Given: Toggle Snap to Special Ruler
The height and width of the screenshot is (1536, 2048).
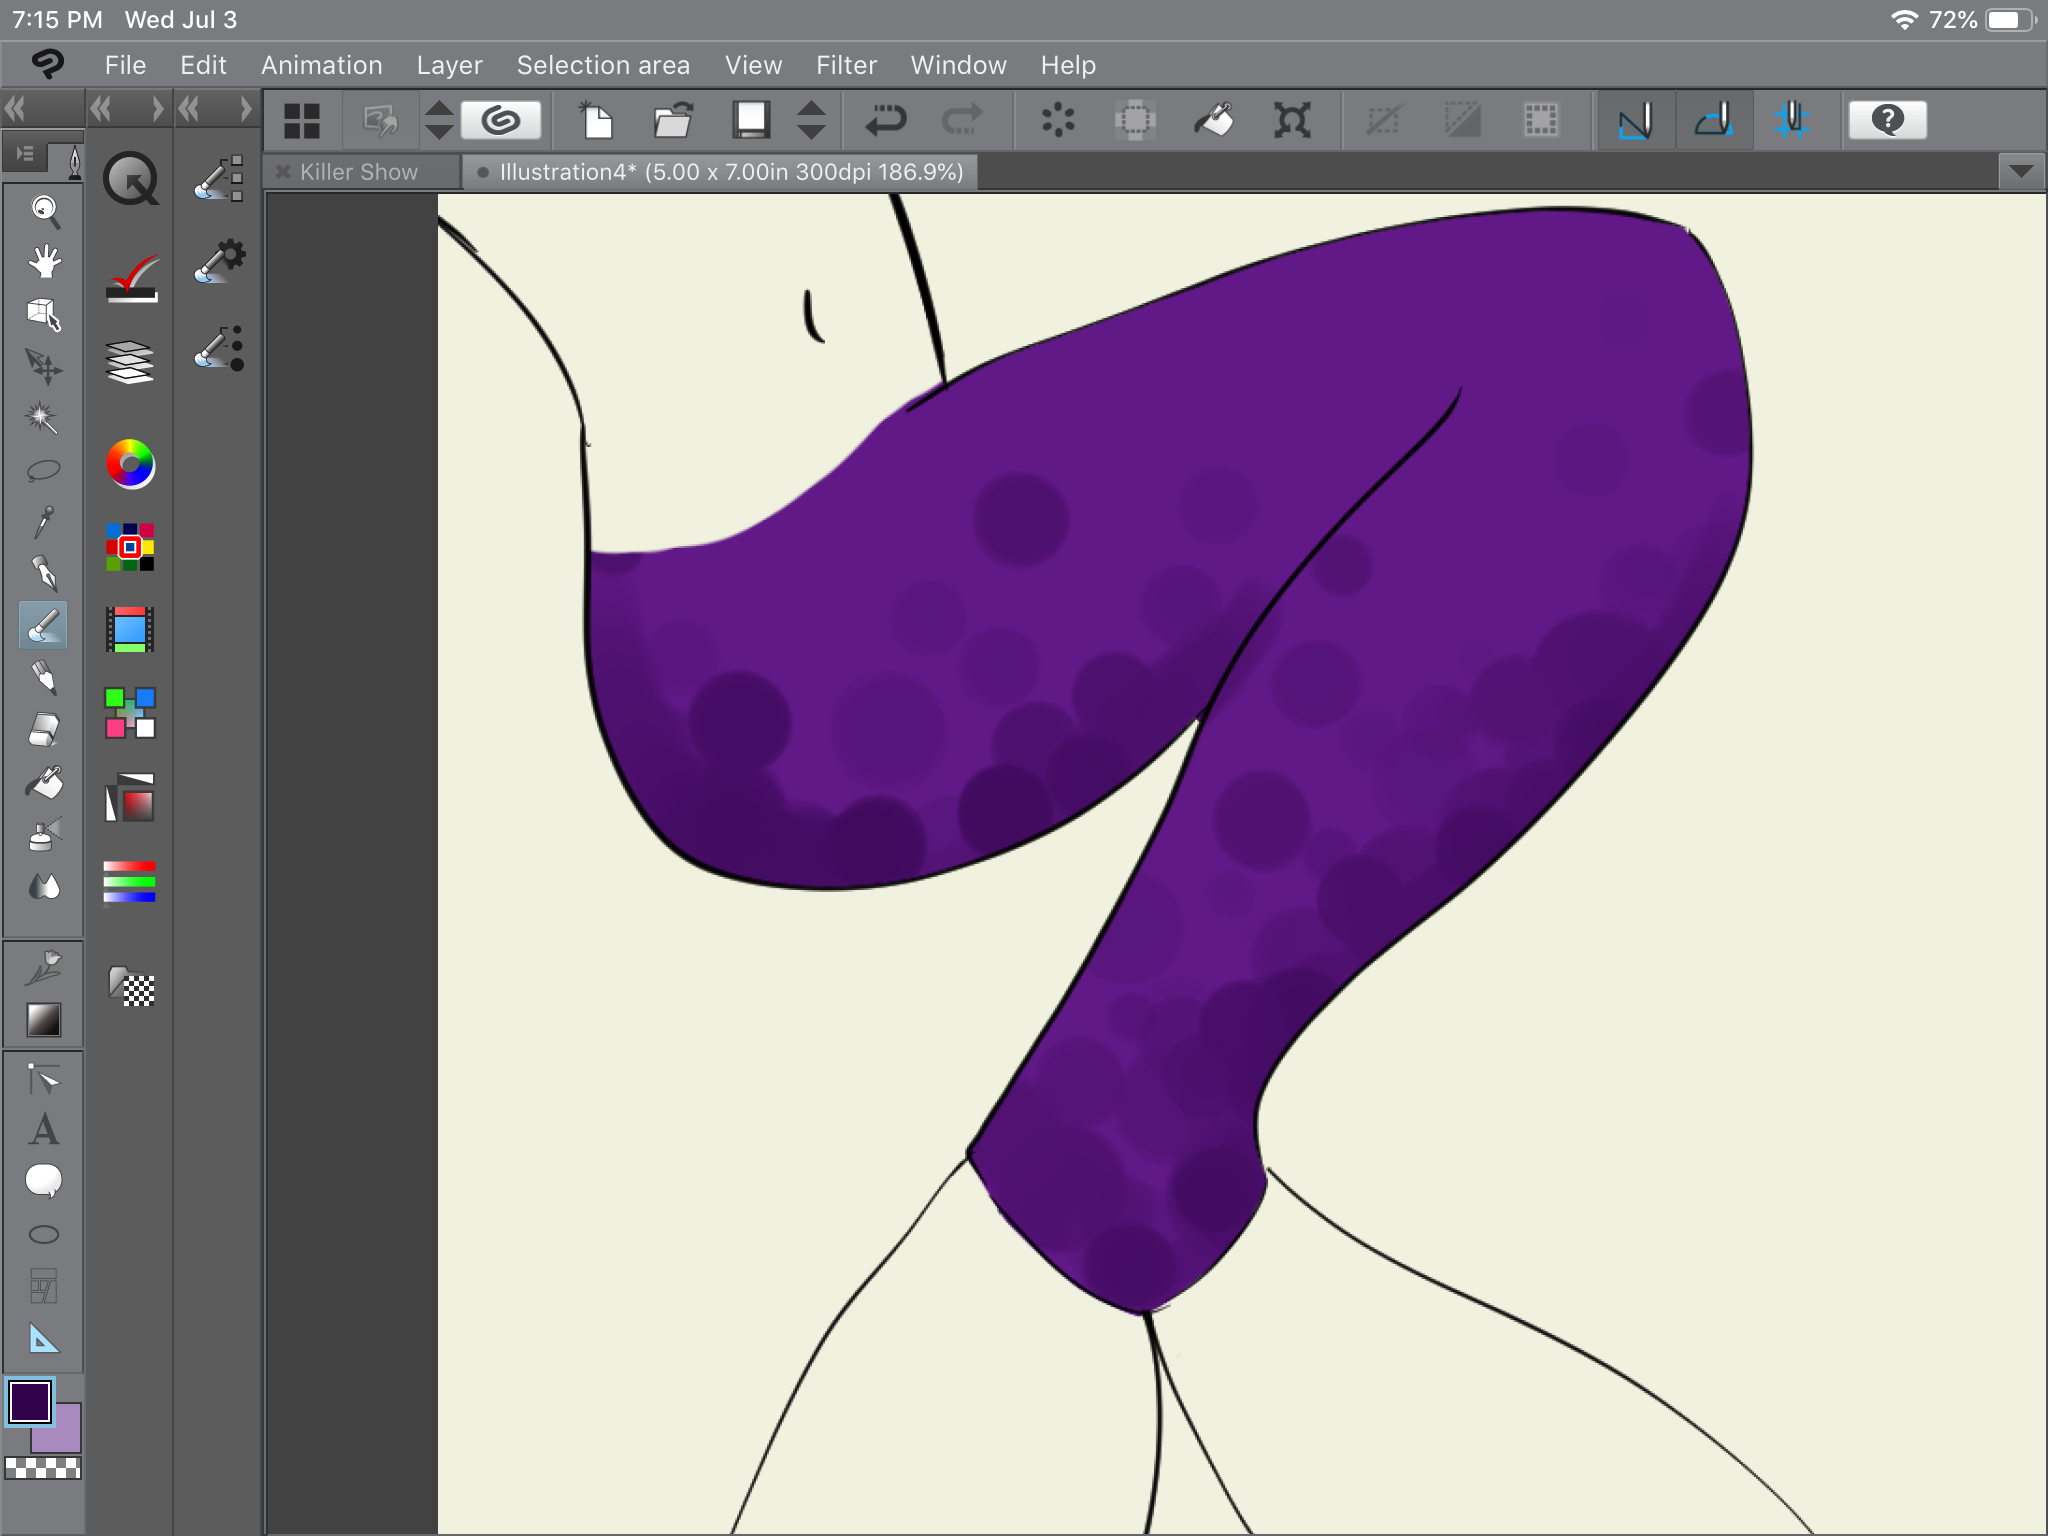Looking at the screenshot, I should (x=1714, y=121).
